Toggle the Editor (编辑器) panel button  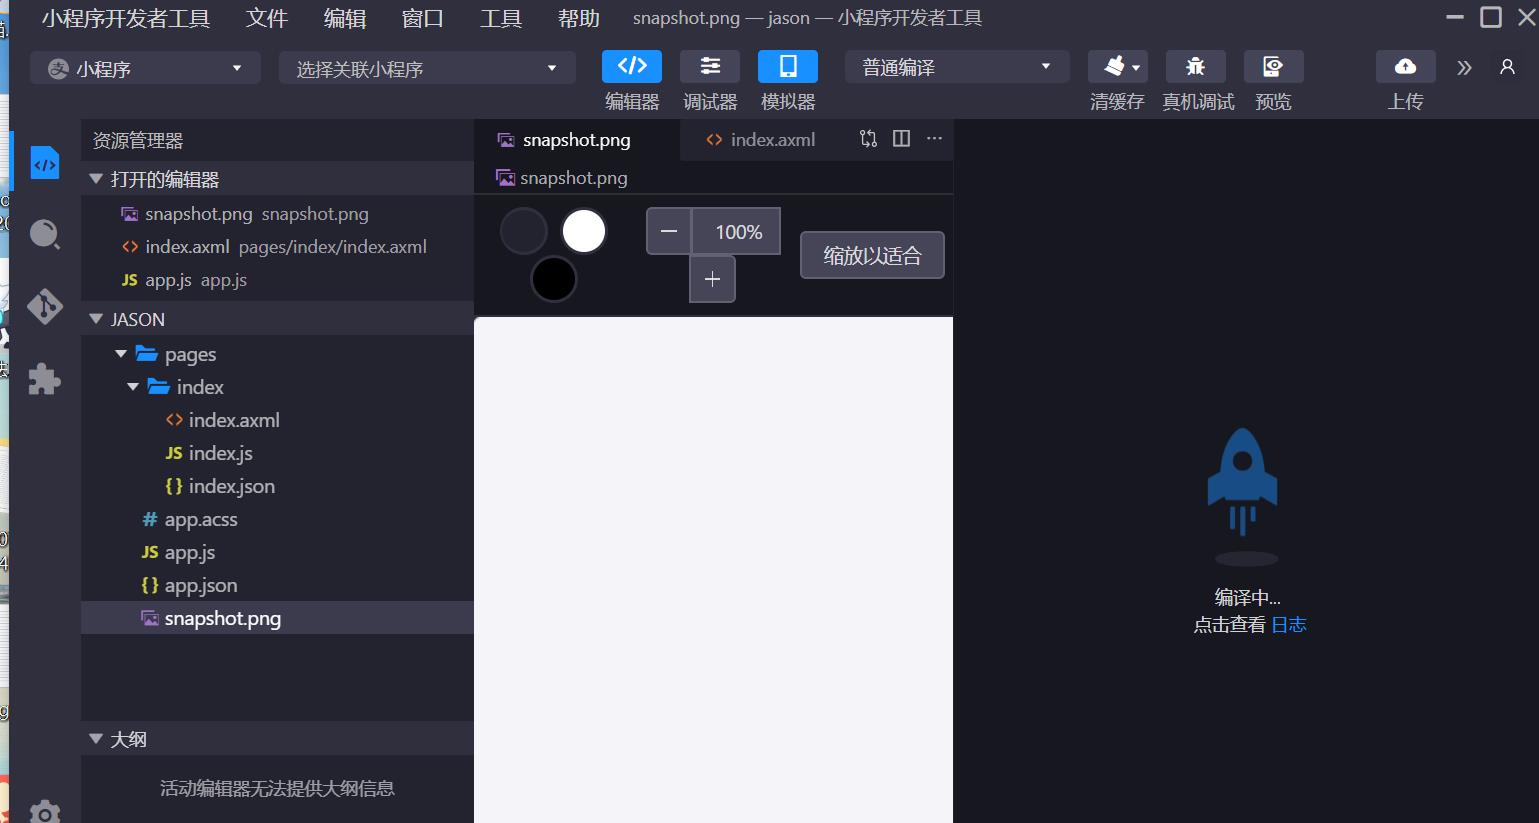pos(632,66)
